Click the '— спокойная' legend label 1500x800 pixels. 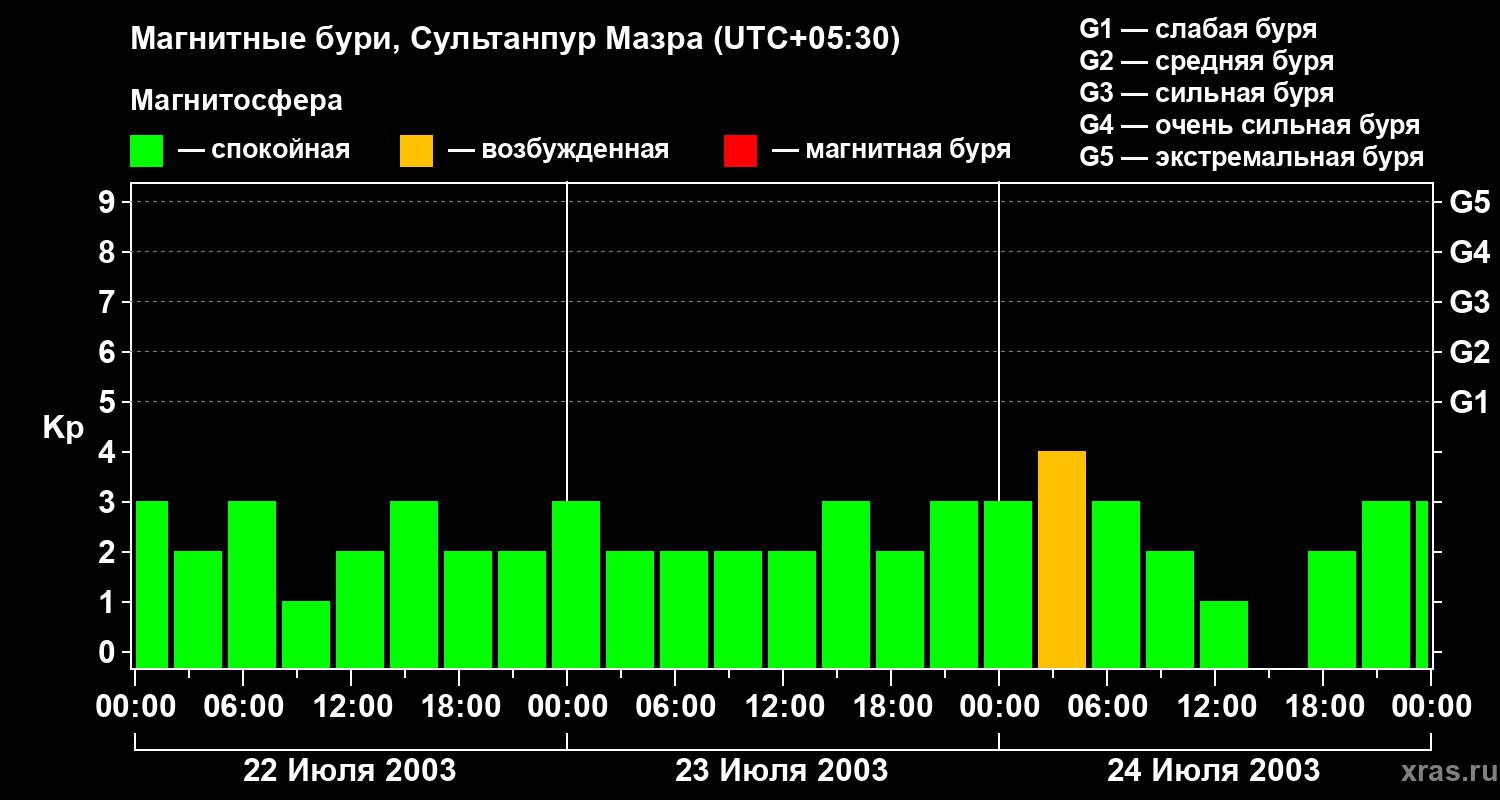tap(264, 151)
